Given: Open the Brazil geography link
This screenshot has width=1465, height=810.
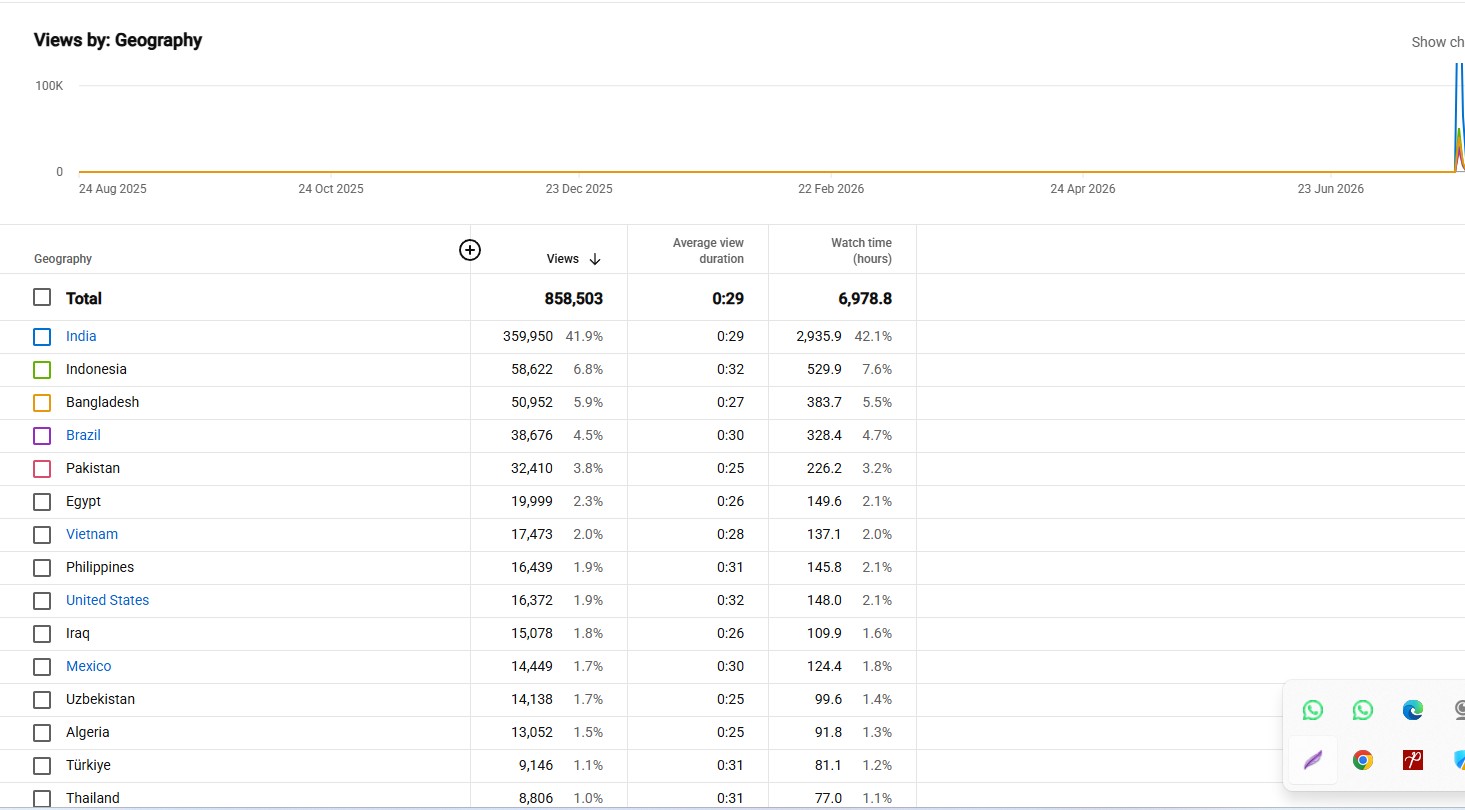Looking at the screenshot, I should [83, 435].
